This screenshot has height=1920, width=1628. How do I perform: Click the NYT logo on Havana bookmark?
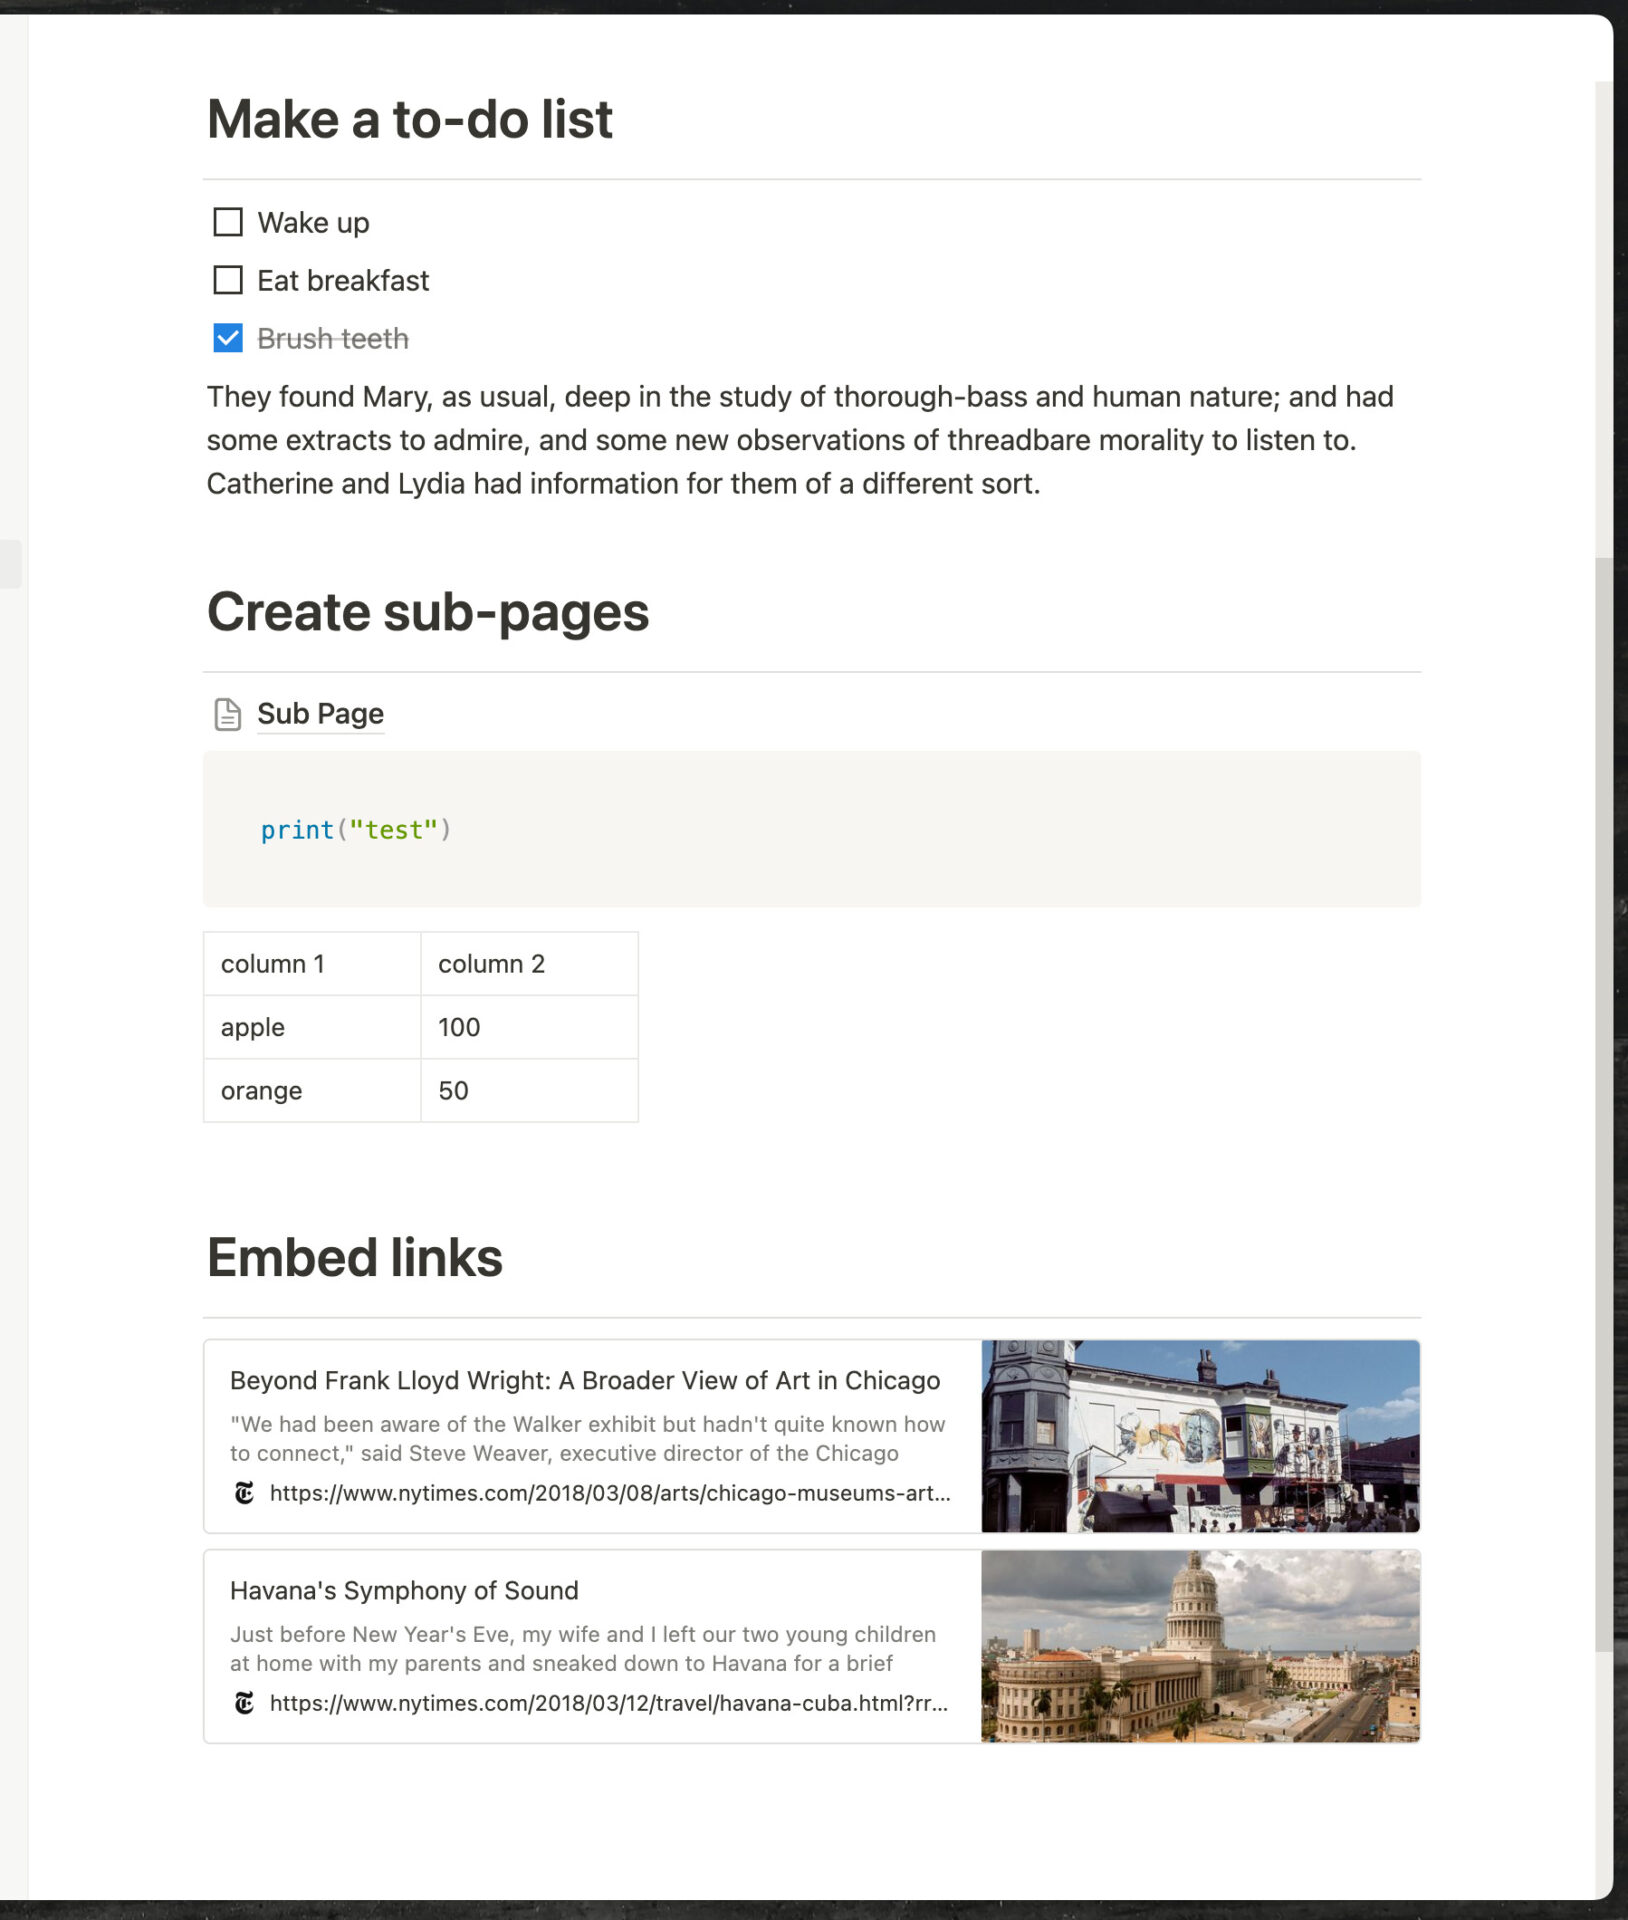(244, 1703)
